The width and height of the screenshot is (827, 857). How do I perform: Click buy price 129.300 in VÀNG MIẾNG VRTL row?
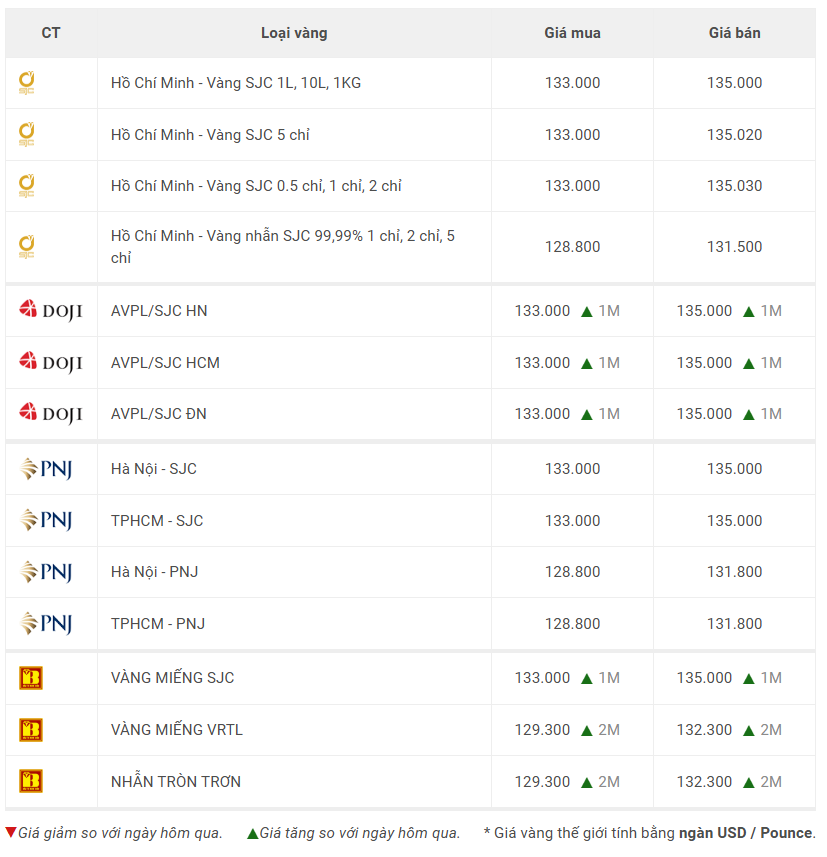[x=542, y=730]
